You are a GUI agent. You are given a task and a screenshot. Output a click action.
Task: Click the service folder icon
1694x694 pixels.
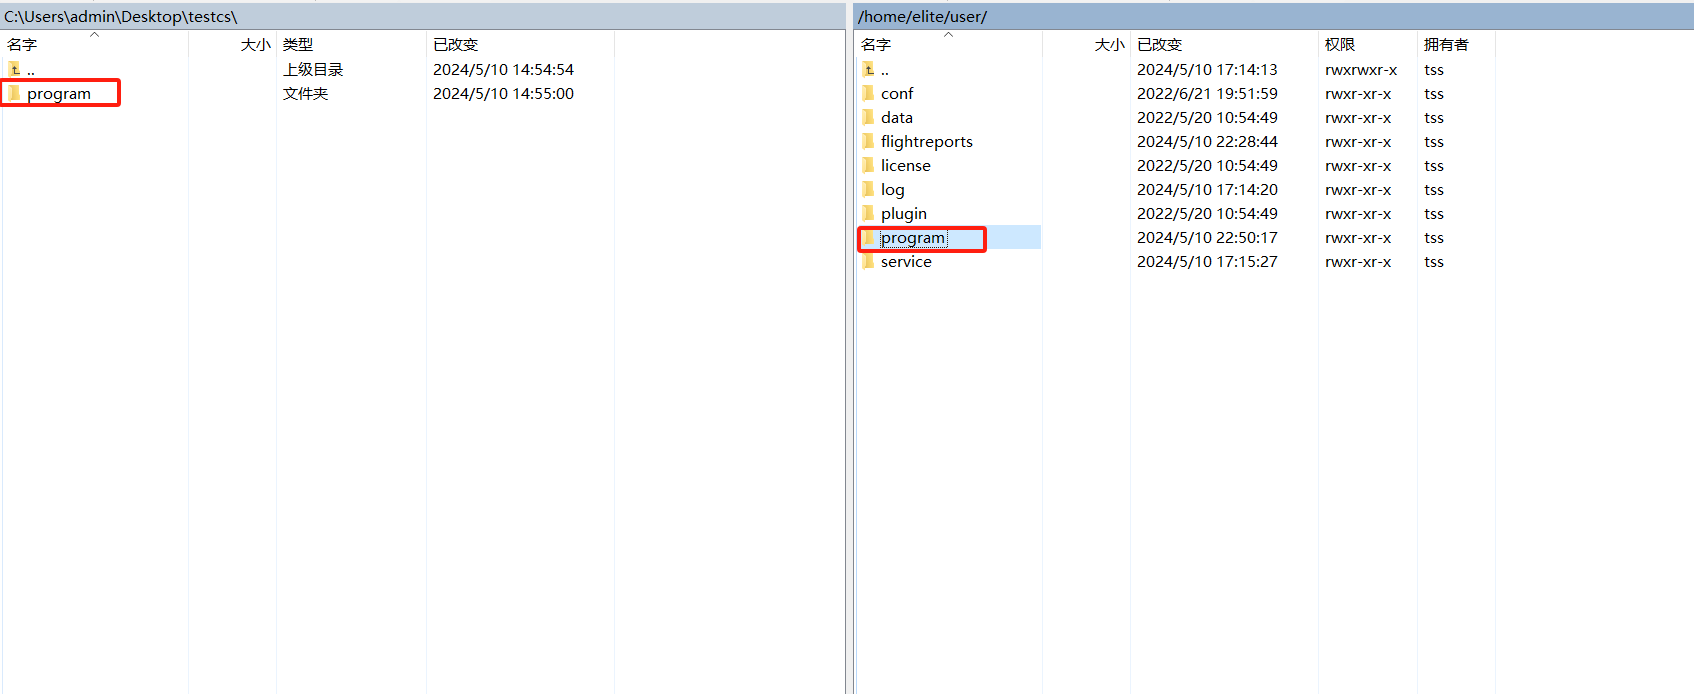[x=868, y=261]
